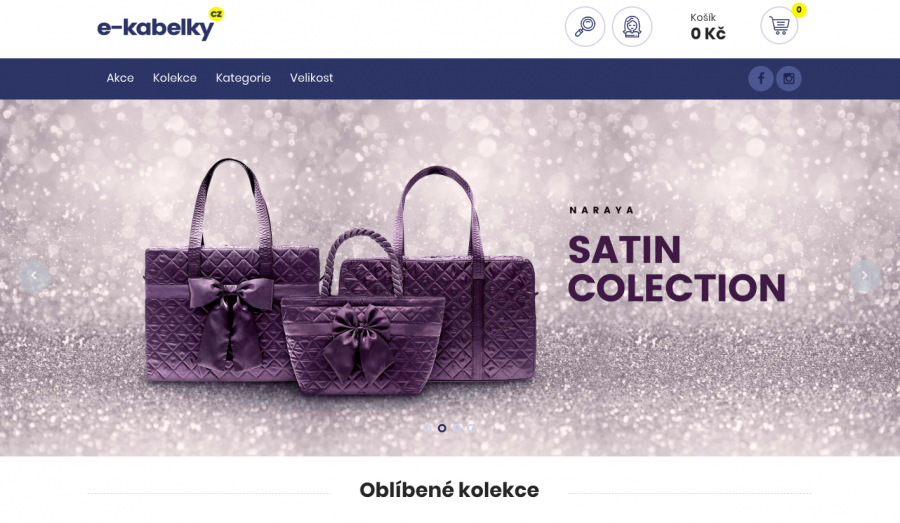Click the Satin Colection banner title
This screenshot has height=523, width=900.
click(x=677, y=269)
